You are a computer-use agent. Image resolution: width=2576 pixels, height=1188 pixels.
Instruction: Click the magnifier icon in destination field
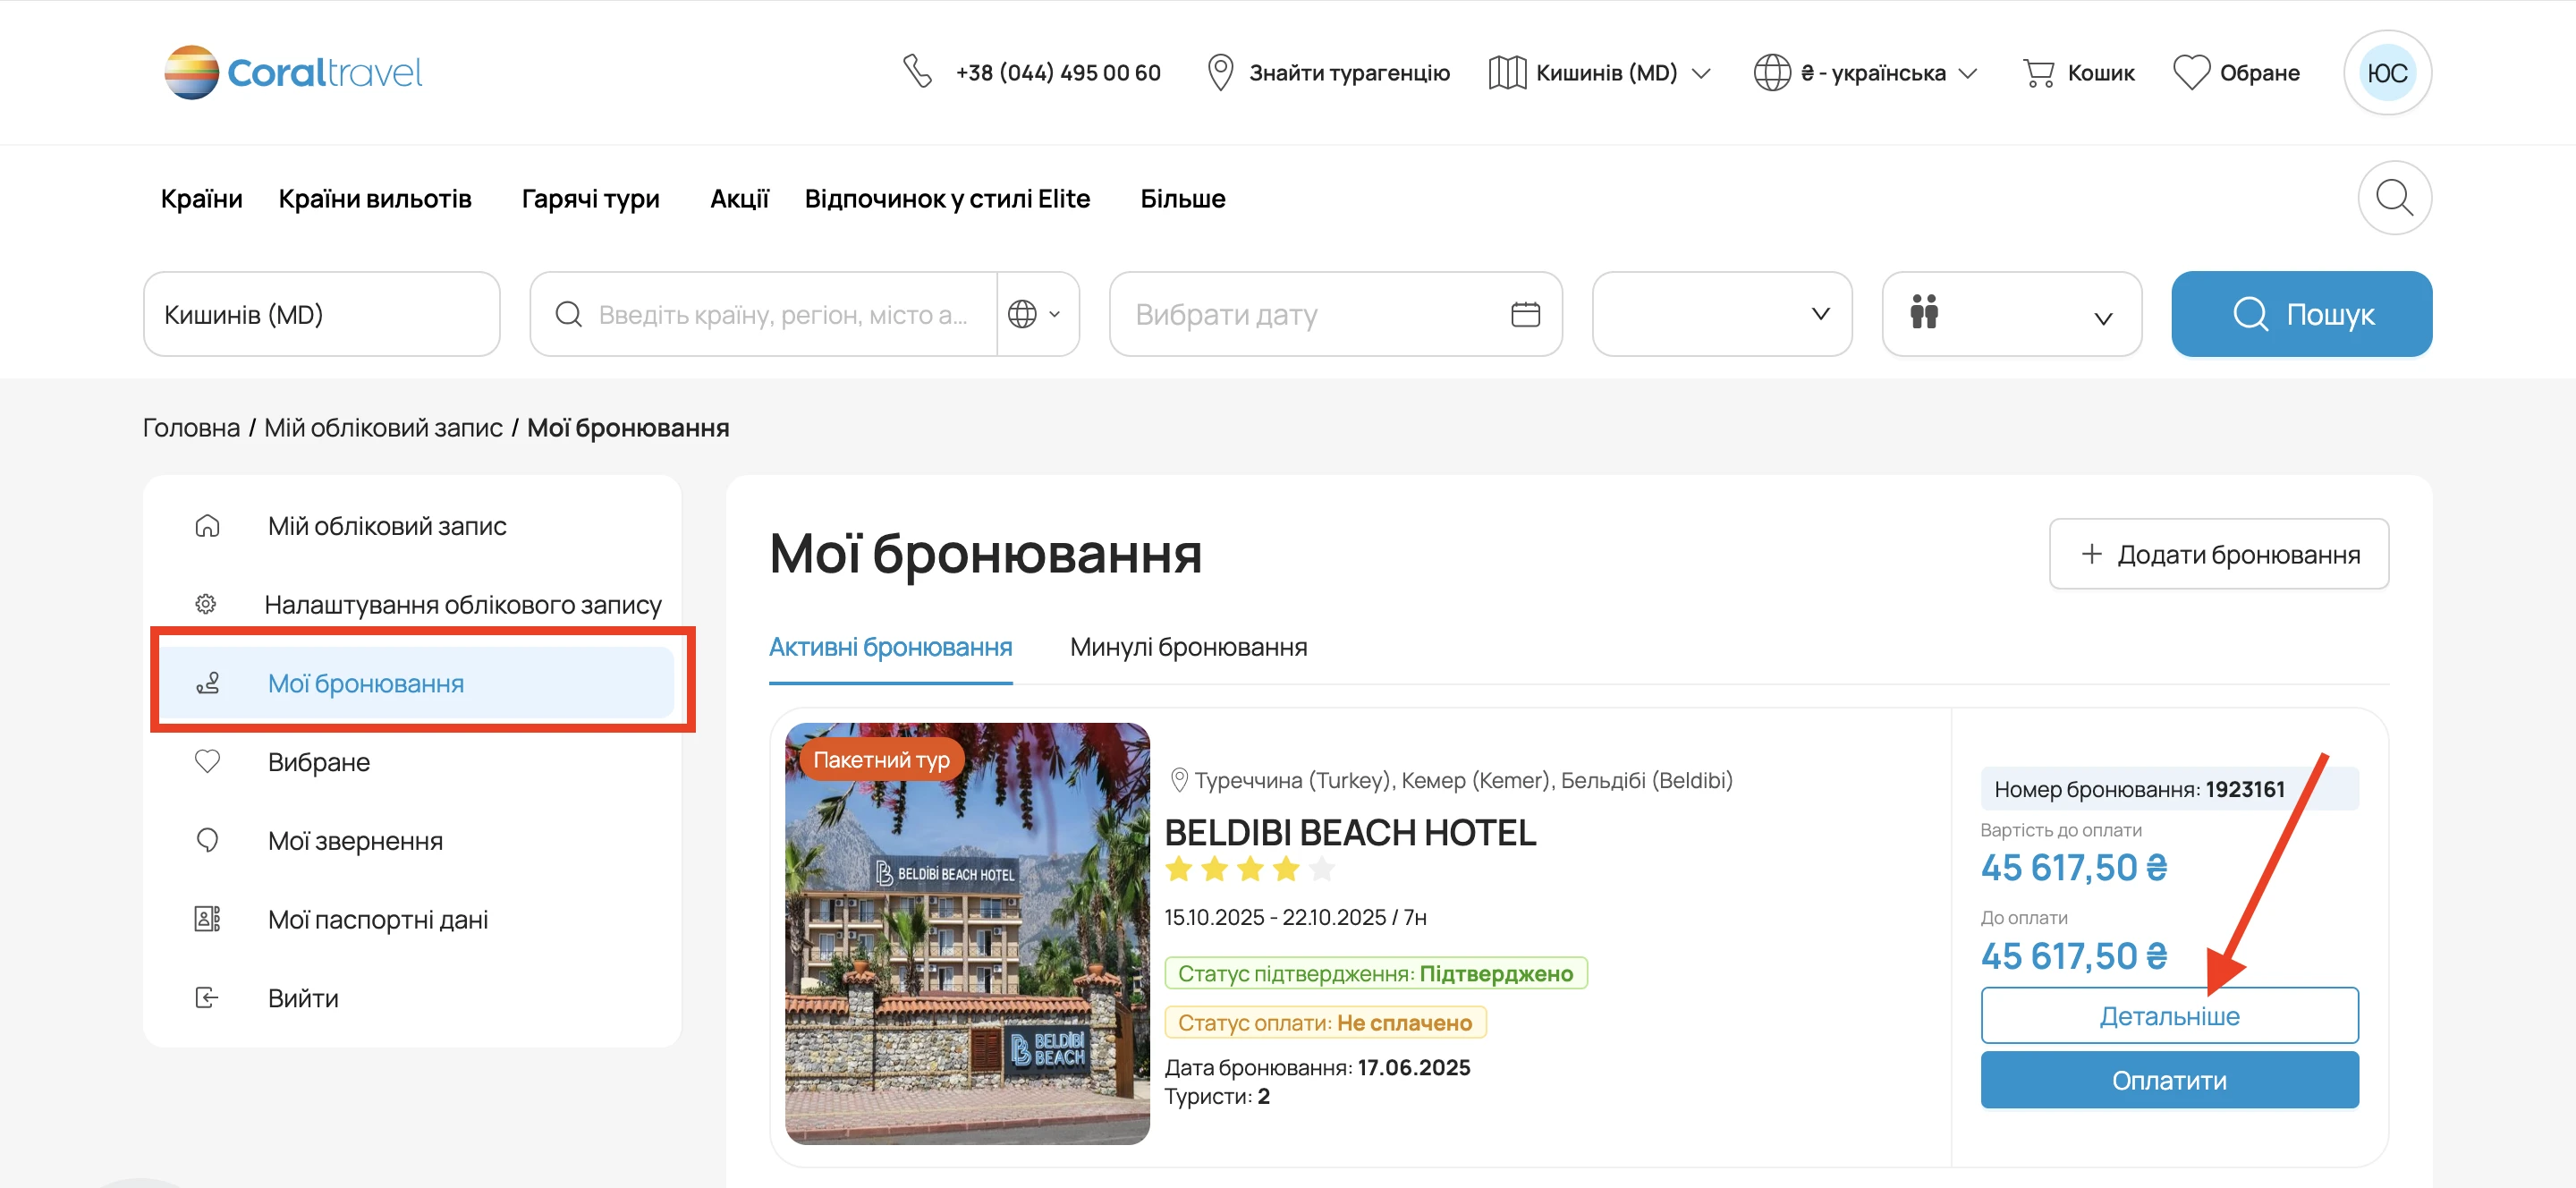tap(568, 314)
